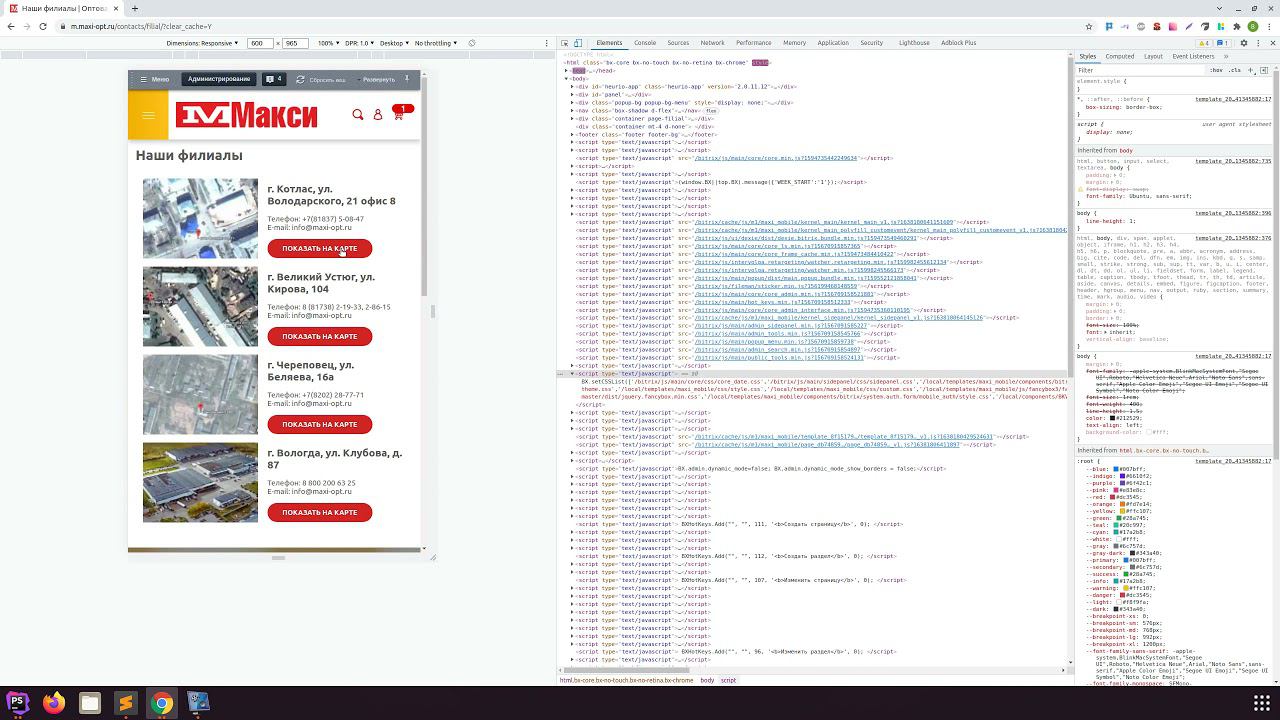
Task: Focus the Styles Filter input
Action: (x=1140, y=71)
